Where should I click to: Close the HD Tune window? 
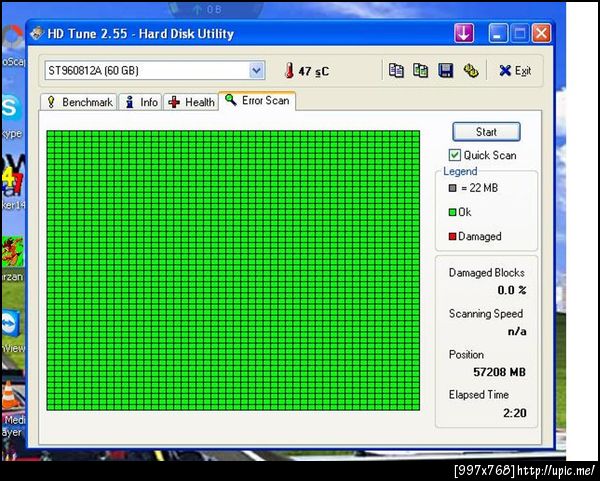point(541,33)
